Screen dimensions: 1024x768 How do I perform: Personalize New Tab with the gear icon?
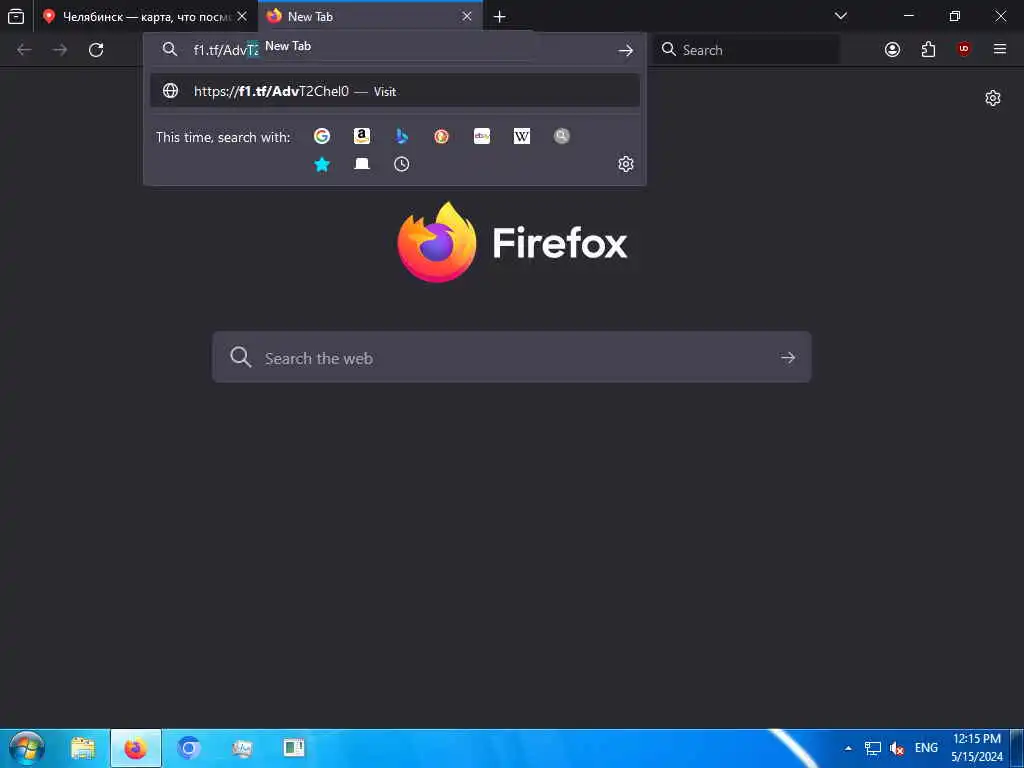993,98
